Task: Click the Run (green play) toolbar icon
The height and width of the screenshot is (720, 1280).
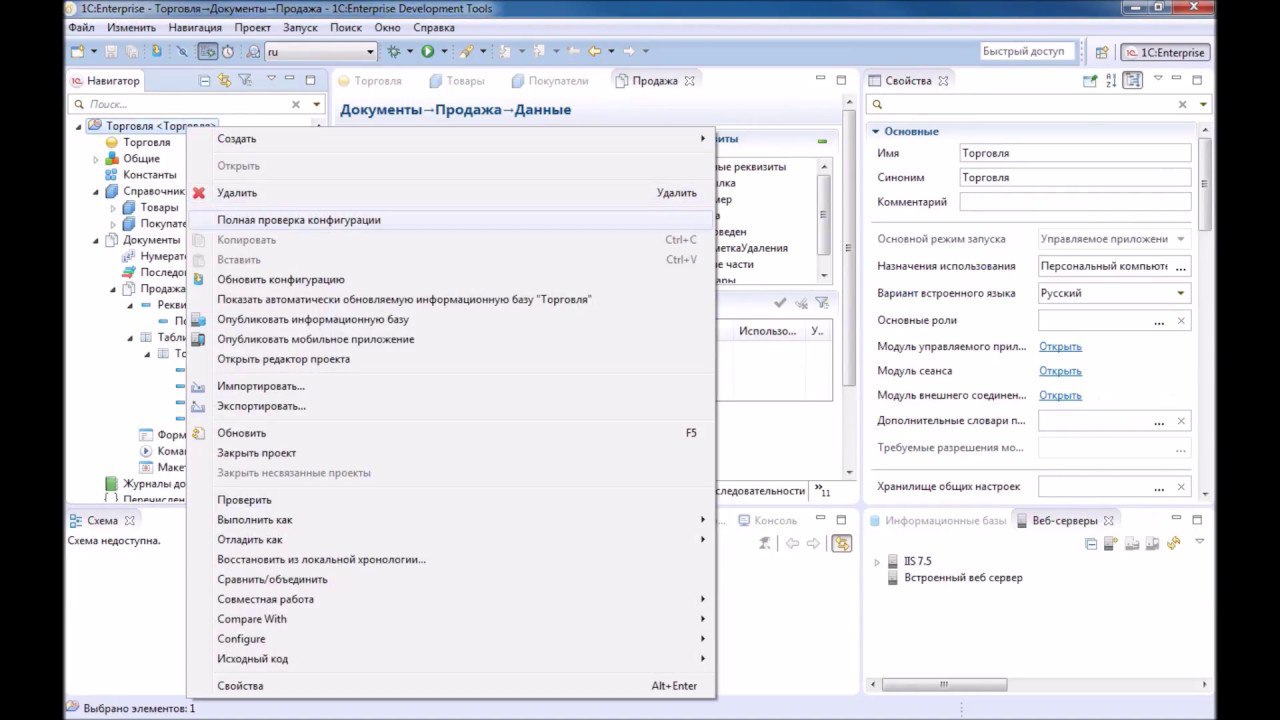Action: tap(427, 52)
